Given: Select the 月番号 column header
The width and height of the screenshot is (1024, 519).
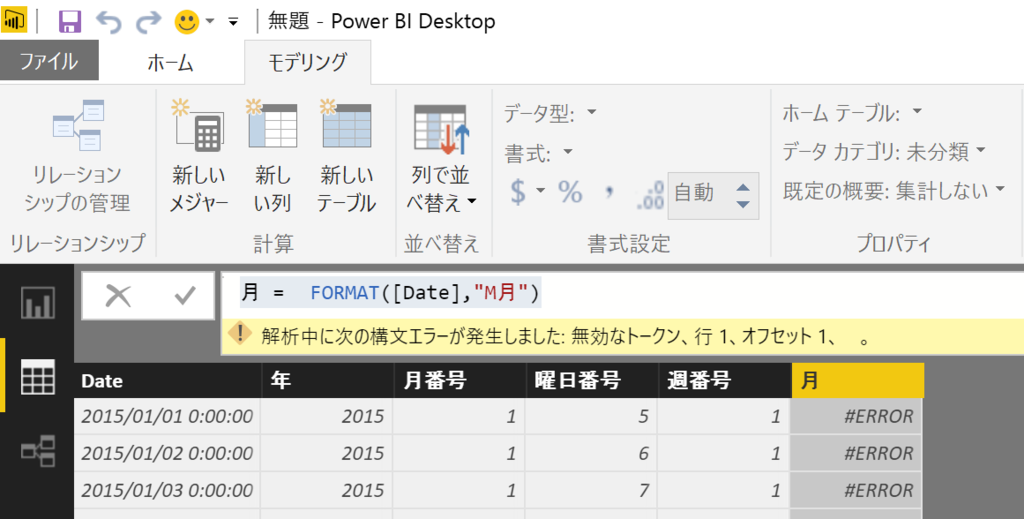Looking at the screenshot, I should pos(459,381).
